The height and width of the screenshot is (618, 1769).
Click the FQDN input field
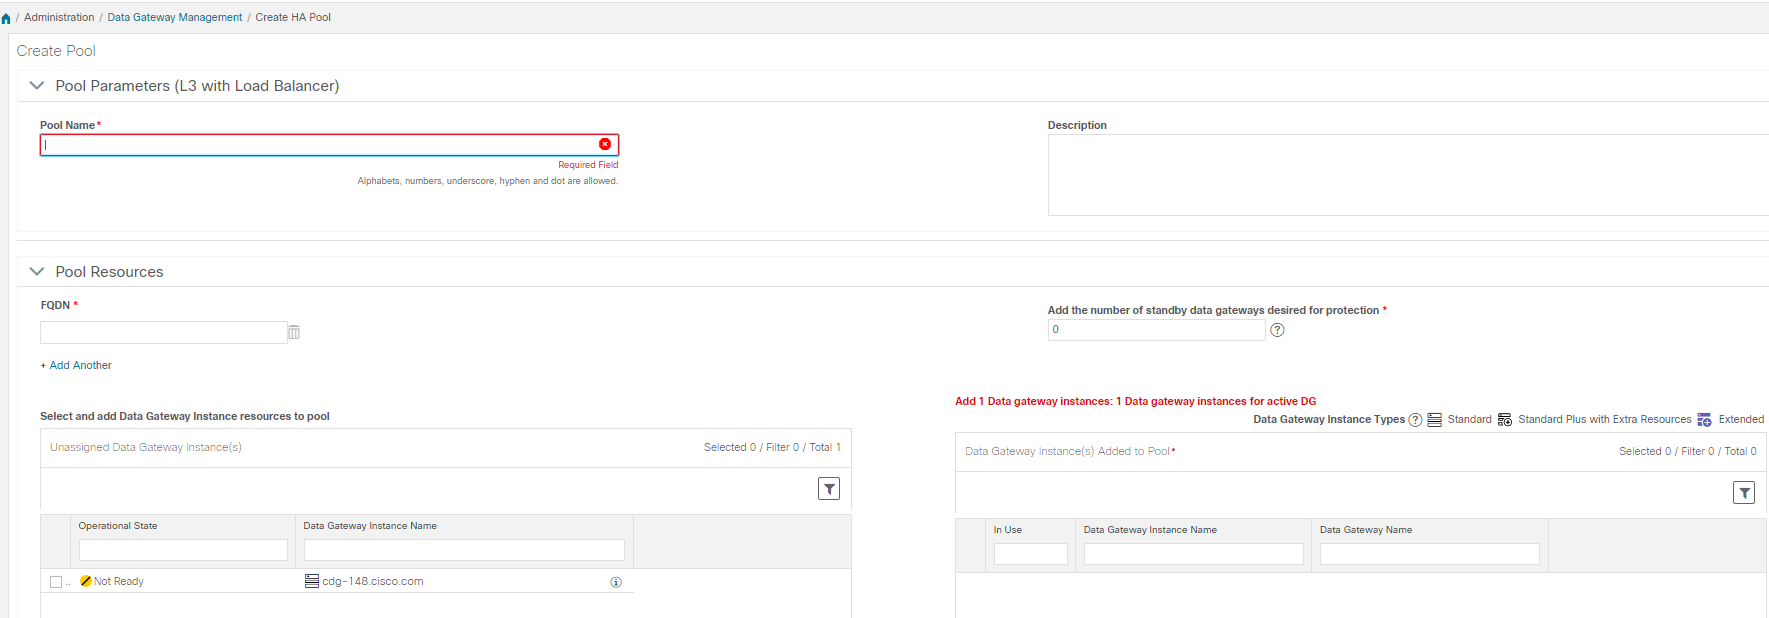point(163,332)
